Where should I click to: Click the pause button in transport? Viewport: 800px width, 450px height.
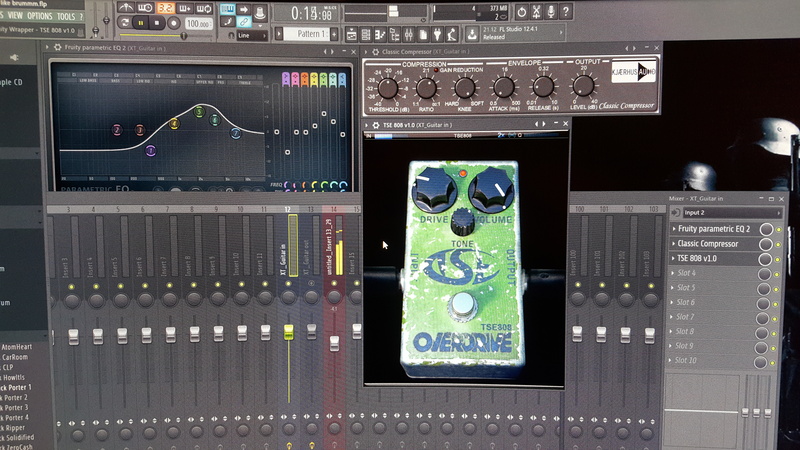(140, 23)
